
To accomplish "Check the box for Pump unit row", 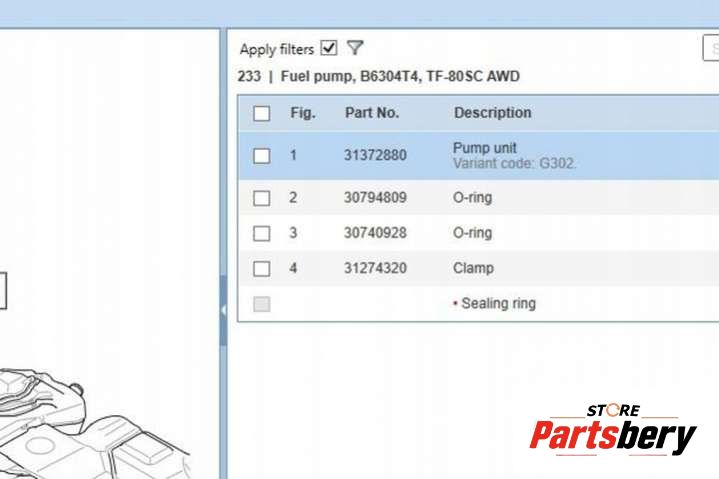I will tap(262, 155).
